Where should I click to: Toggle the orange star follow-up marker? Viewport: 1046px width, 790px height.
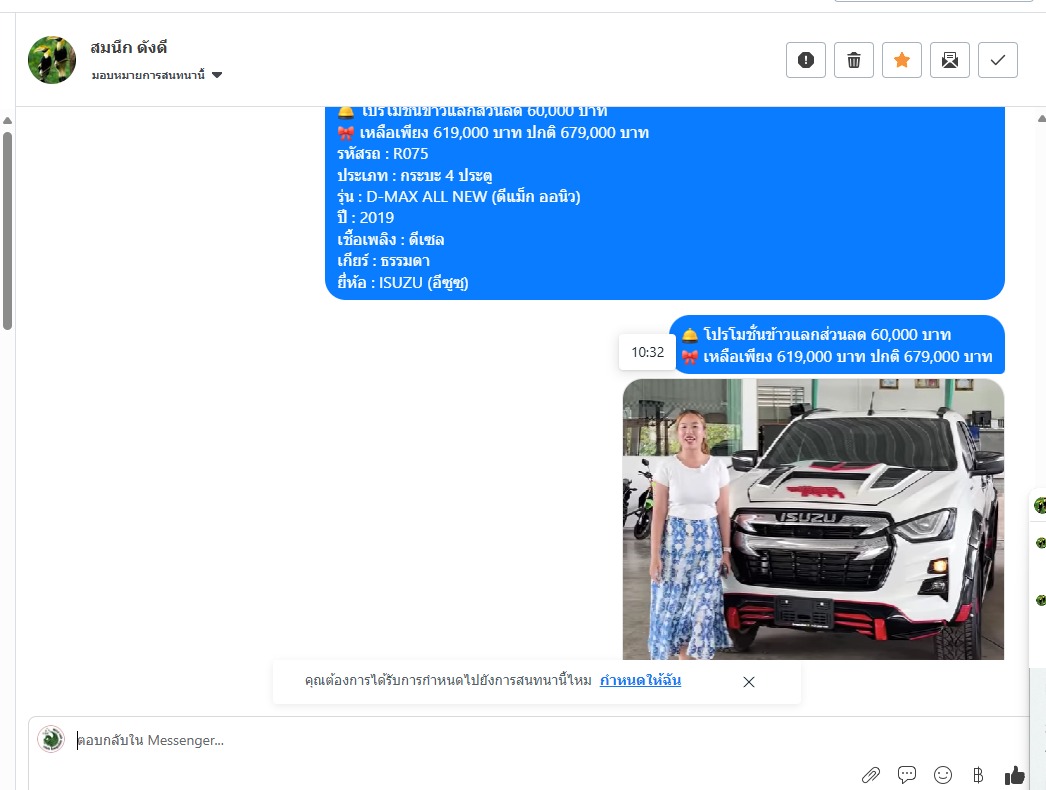pos(902,60)
